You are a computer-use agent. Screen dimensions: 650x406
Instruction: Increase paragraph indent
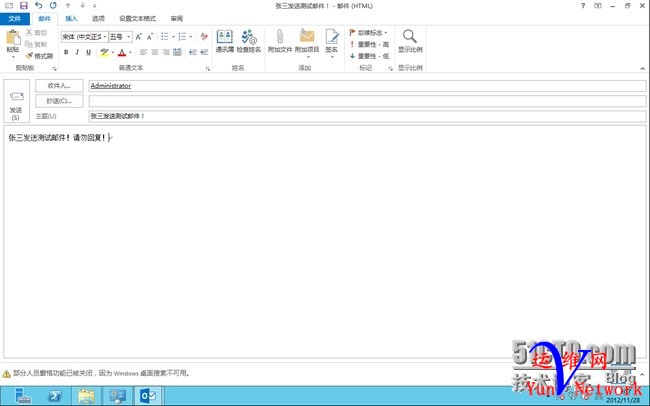point(204,52)
